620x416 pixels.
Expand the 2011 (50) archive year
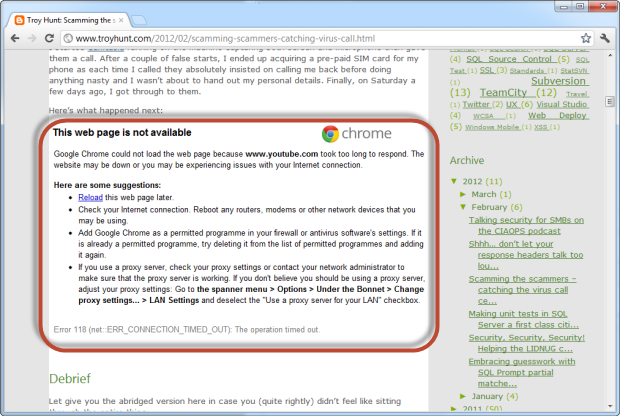454,408
